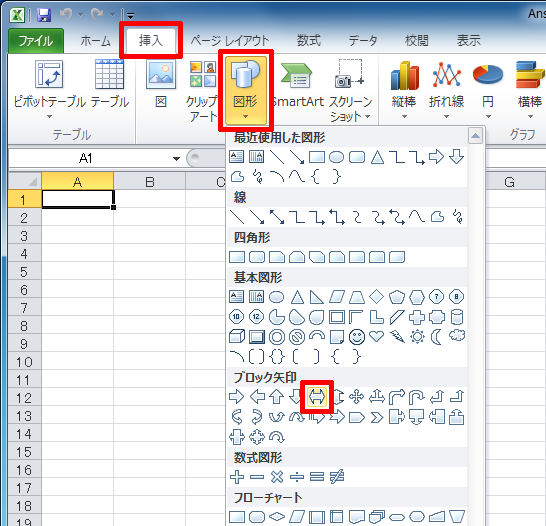The image size is (546, 526).
Task: Insert a テーブル table
Action: 110,85
